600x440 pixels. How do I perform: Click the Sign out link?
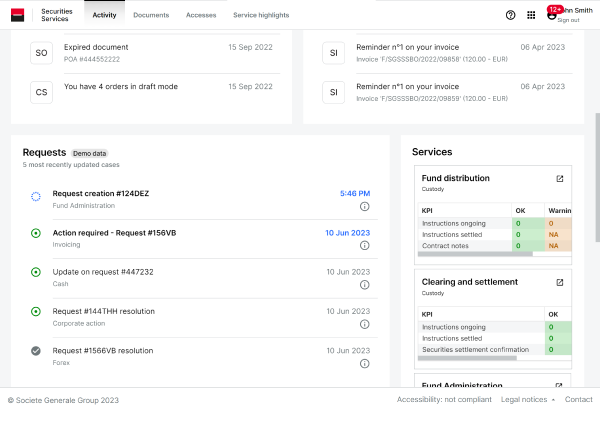568,20
